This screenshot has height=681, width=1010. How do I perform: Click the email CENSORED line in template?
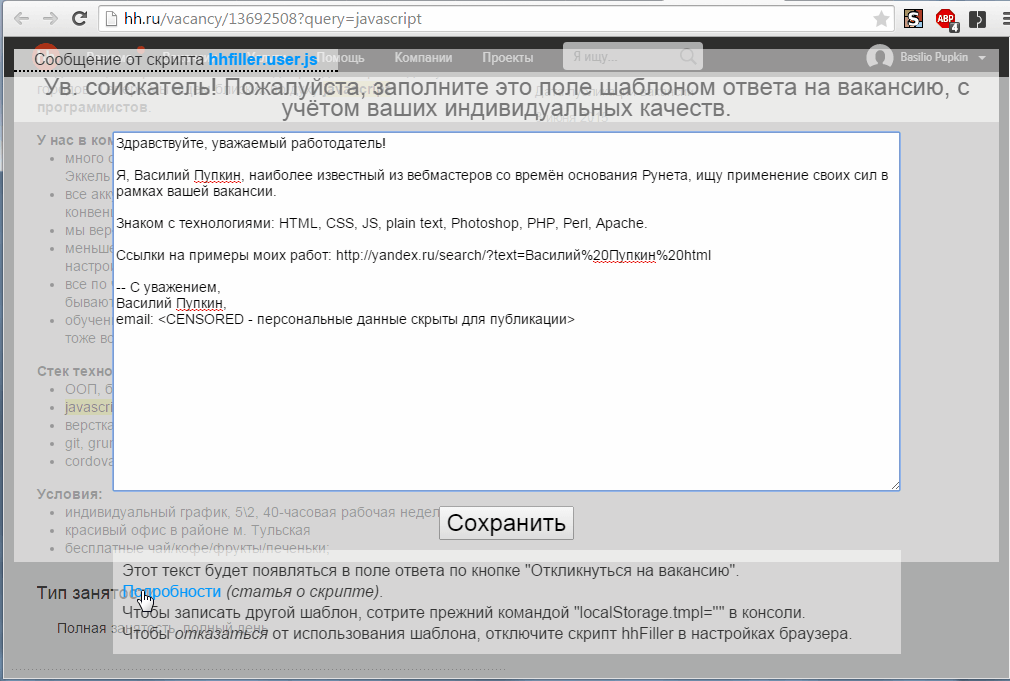(345, 320)
